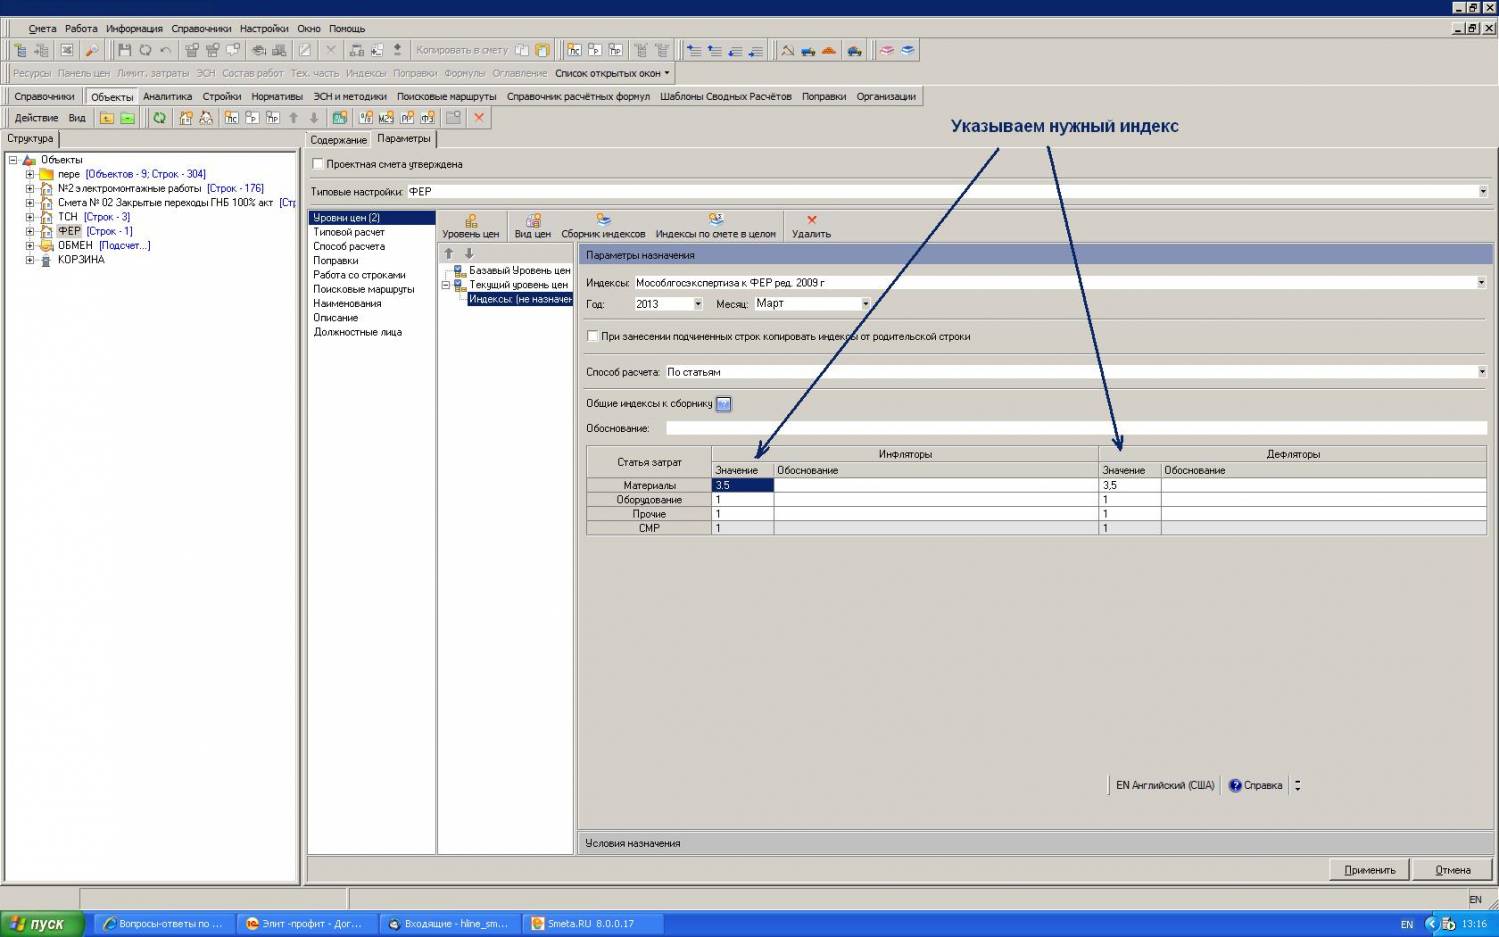Viewport: 1499px width, 937px height.
Task: Click the folder-up icon next to Вид
Action: [x=106, y=118]
